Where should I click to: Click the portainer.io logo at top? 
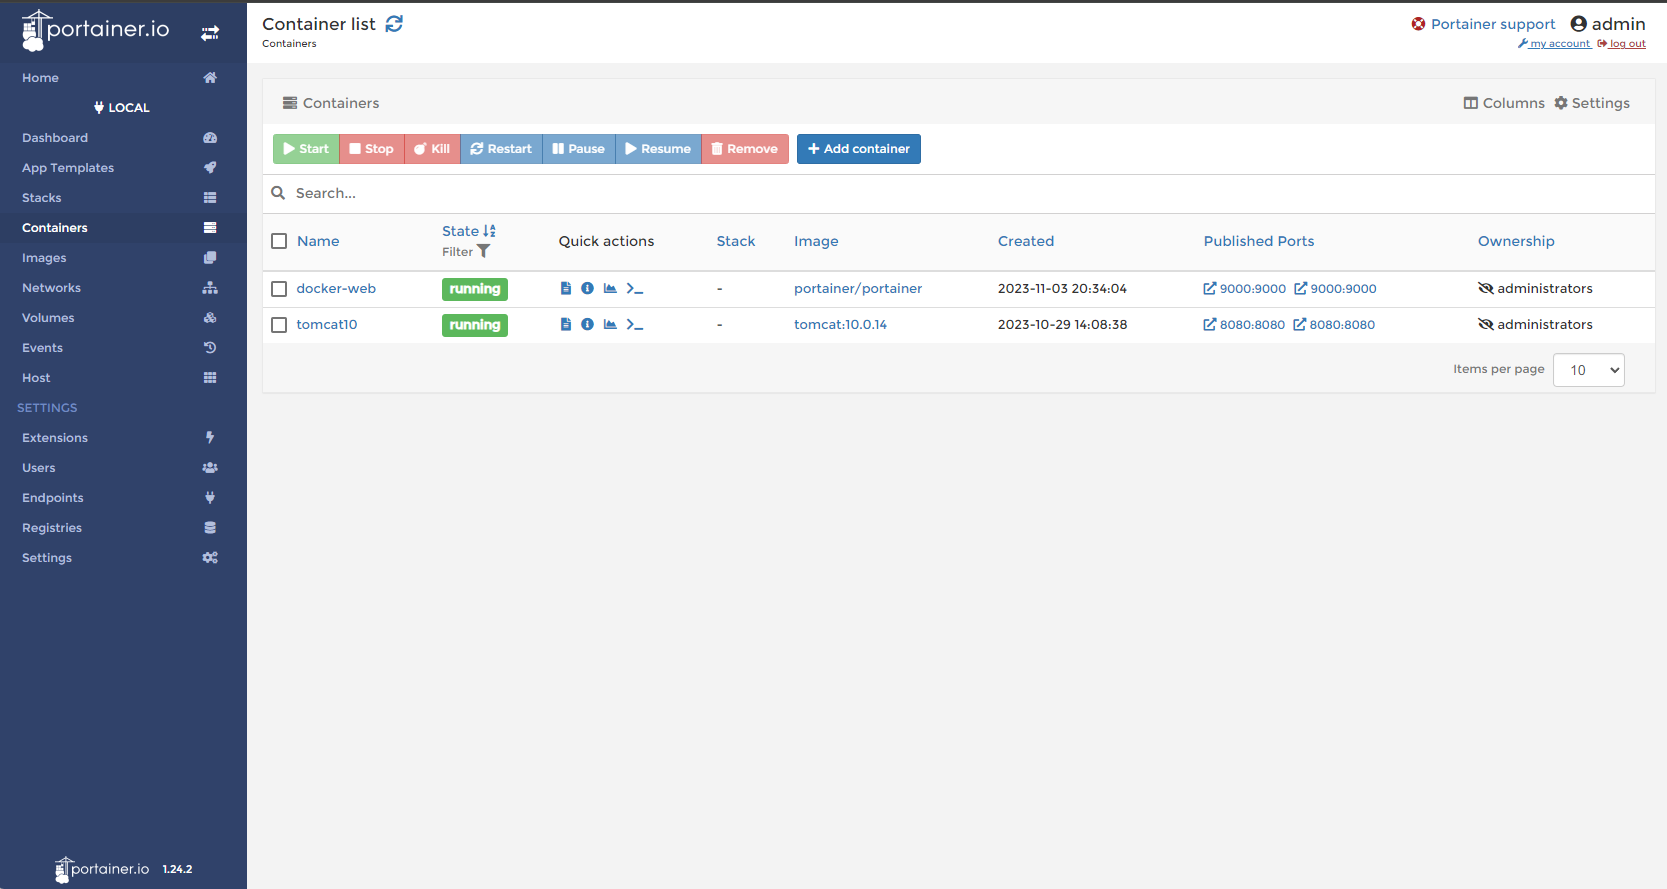click(x=96, y=30)
